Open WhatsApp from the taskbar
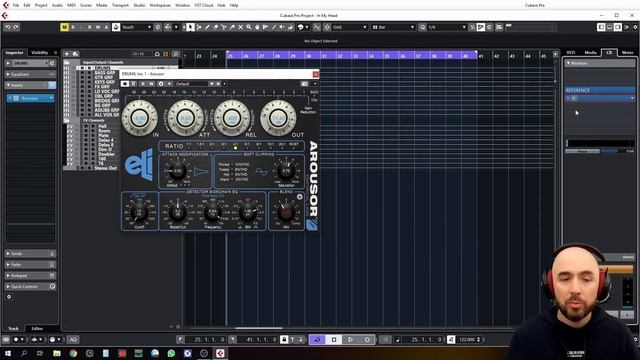640x360 pixels. 171,353
